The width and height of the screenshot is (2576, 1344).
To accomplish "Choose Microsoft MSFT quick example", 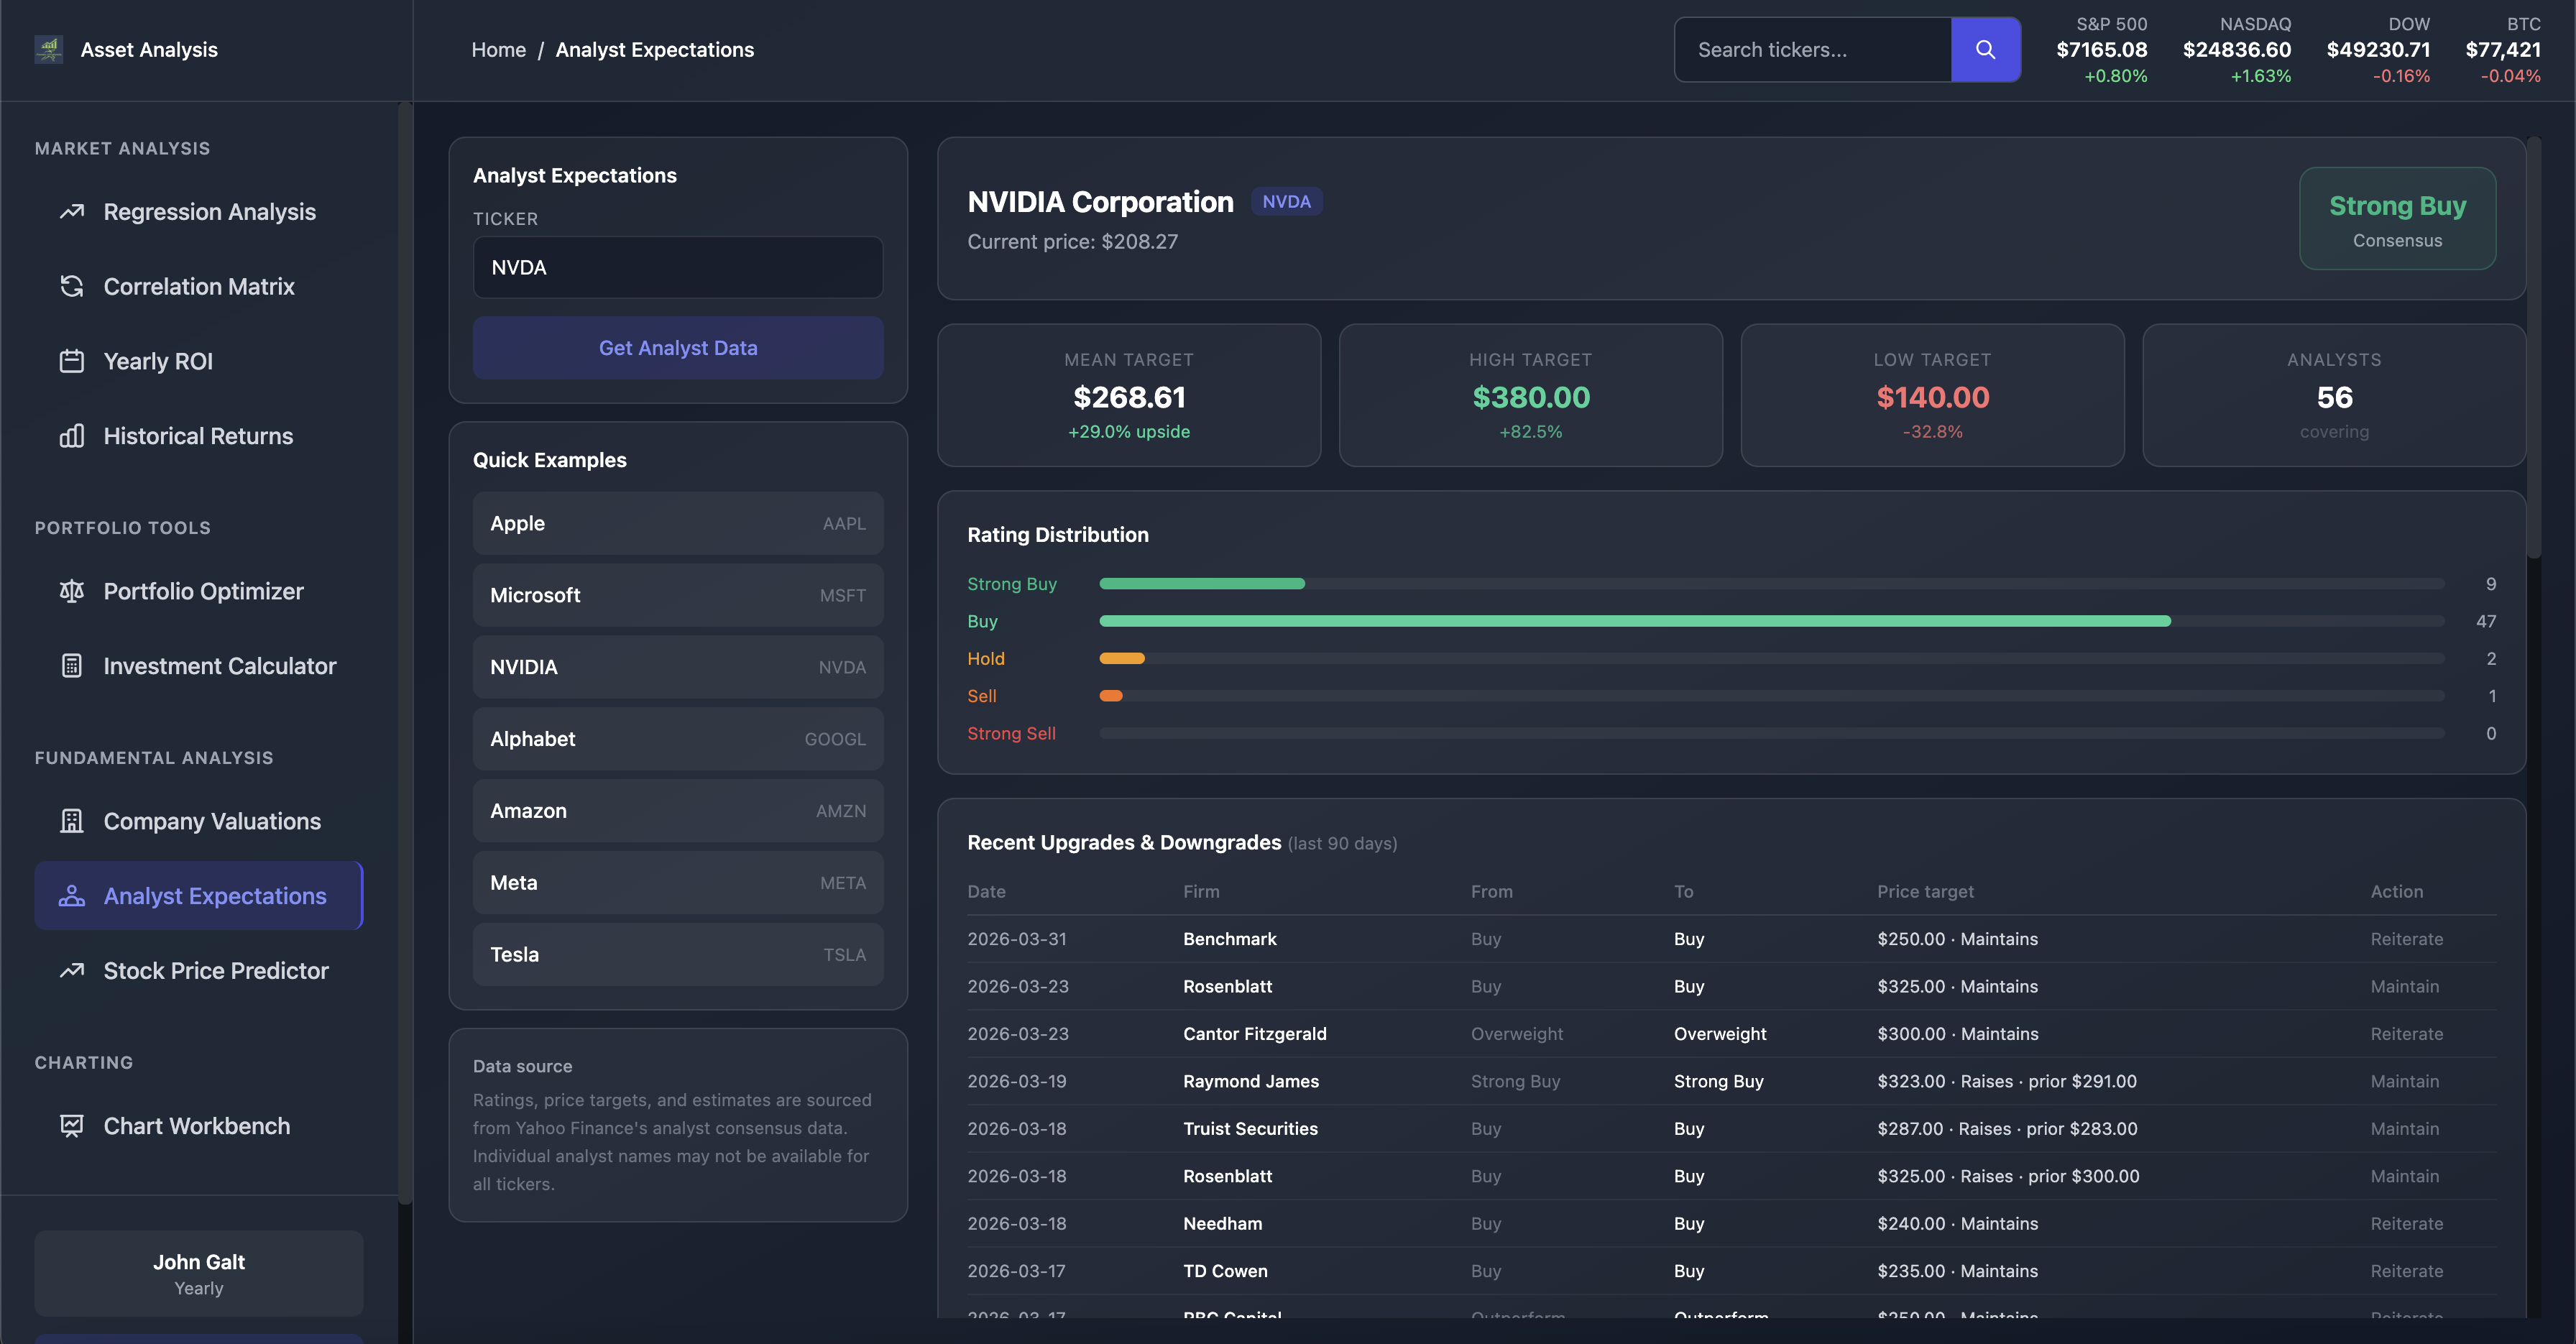I will click(678, 595).
